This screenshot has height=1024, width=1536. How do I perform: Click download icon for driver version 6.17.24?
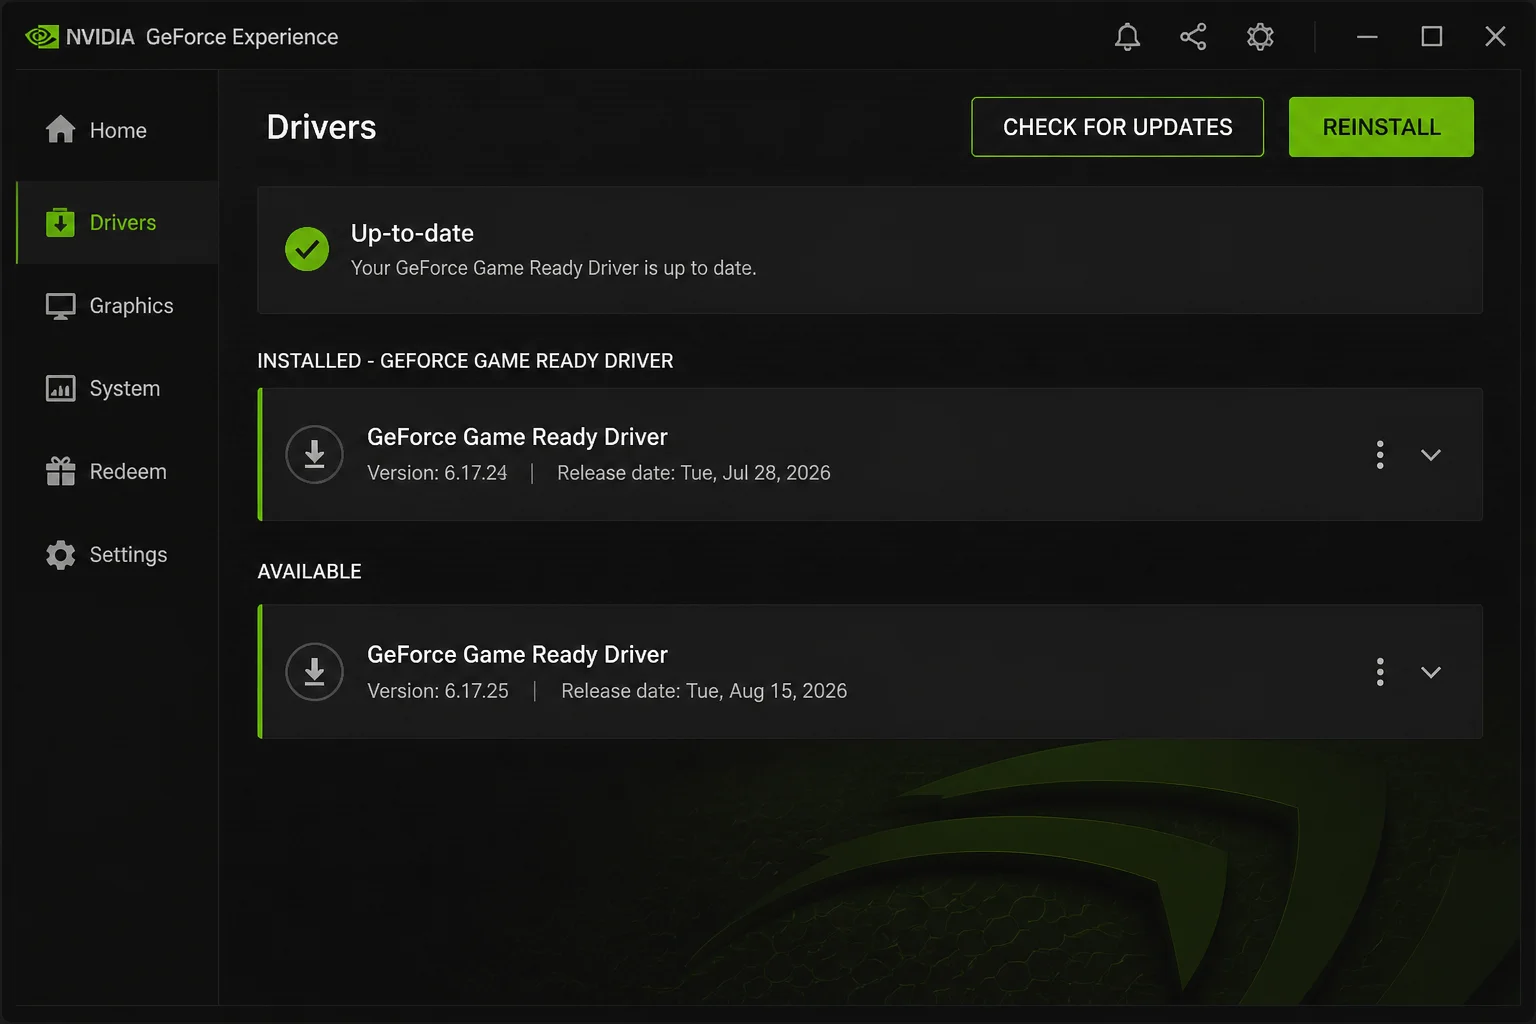click(314, 454)
